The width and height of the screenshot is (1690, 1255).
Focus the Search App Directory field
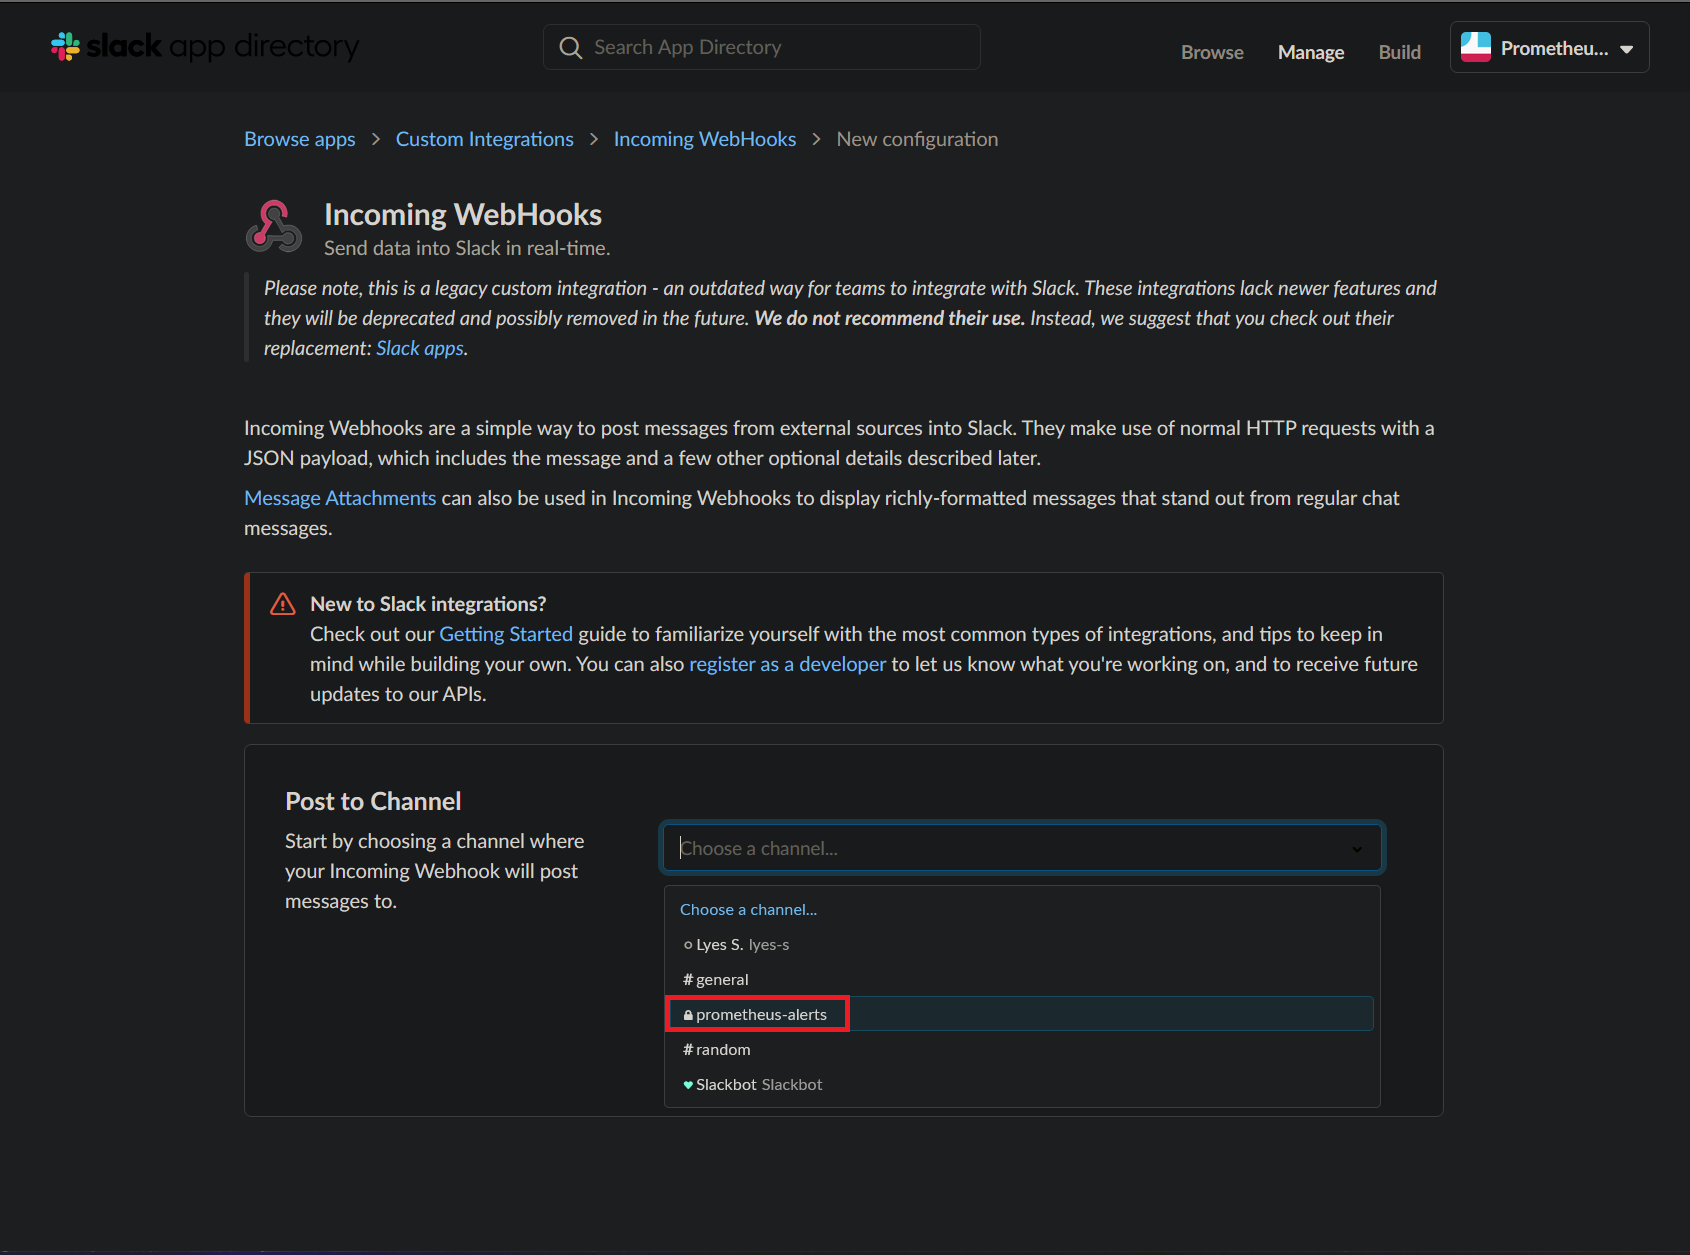[762, 47]
